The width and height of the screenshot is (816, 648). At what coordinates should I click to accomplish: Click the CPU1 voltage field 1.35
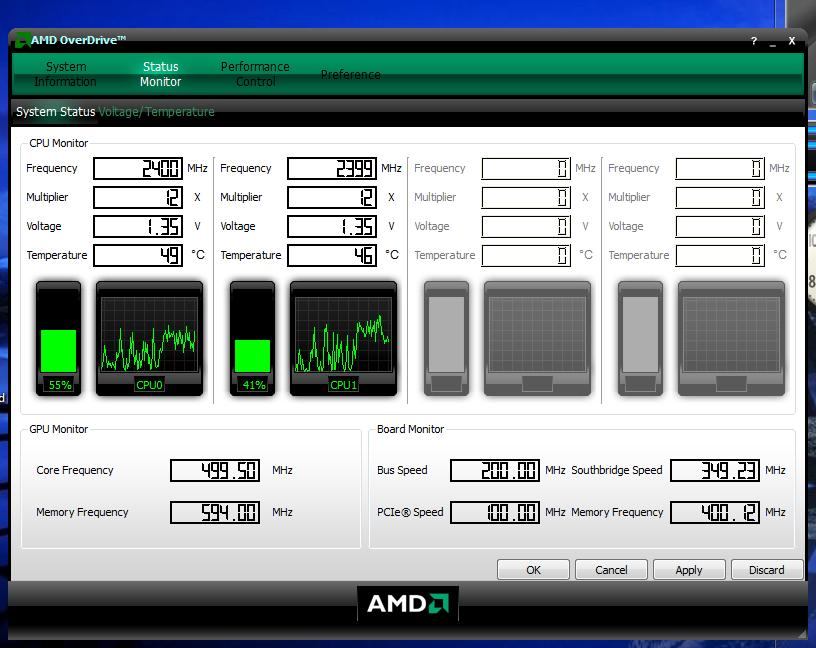point(332,226)
